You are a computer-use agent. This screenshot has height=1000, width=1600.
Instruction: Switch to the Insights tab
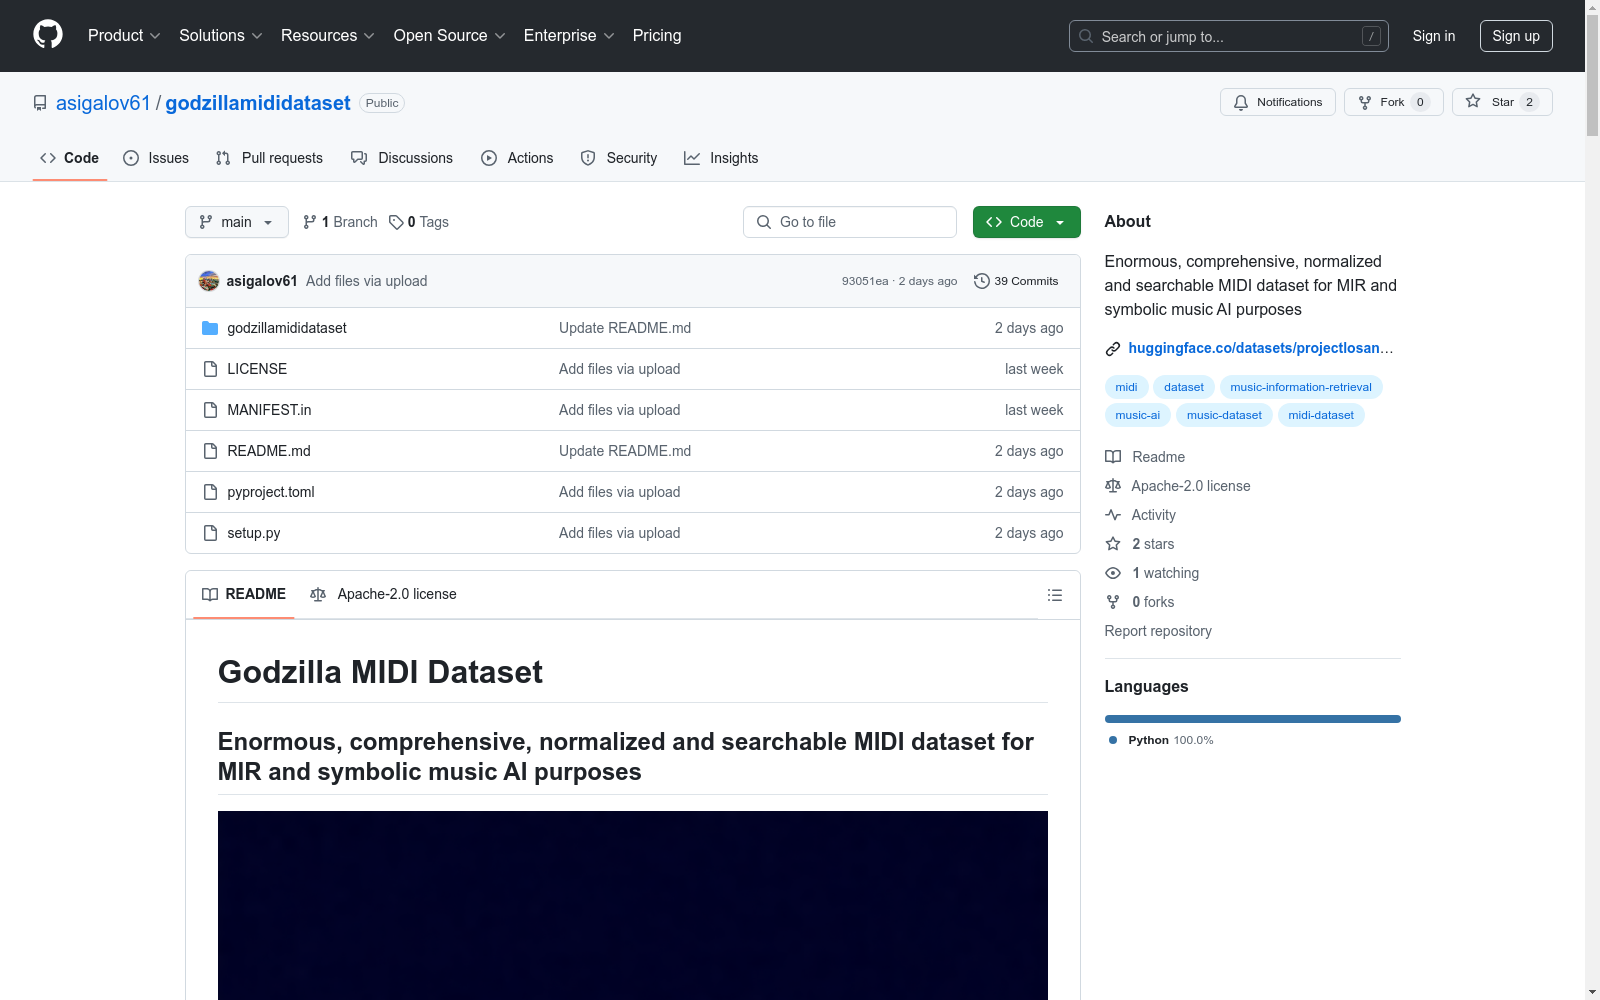tap(721, 158)
